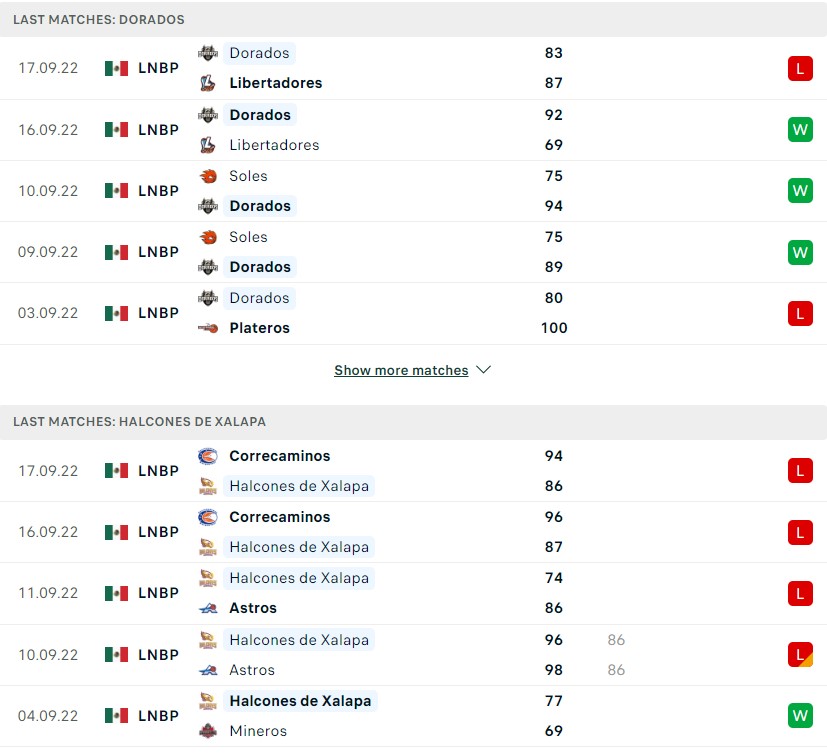
Task: Click the Libertadores team logo in the 17.09.22 match
Action: click(208, 83)
